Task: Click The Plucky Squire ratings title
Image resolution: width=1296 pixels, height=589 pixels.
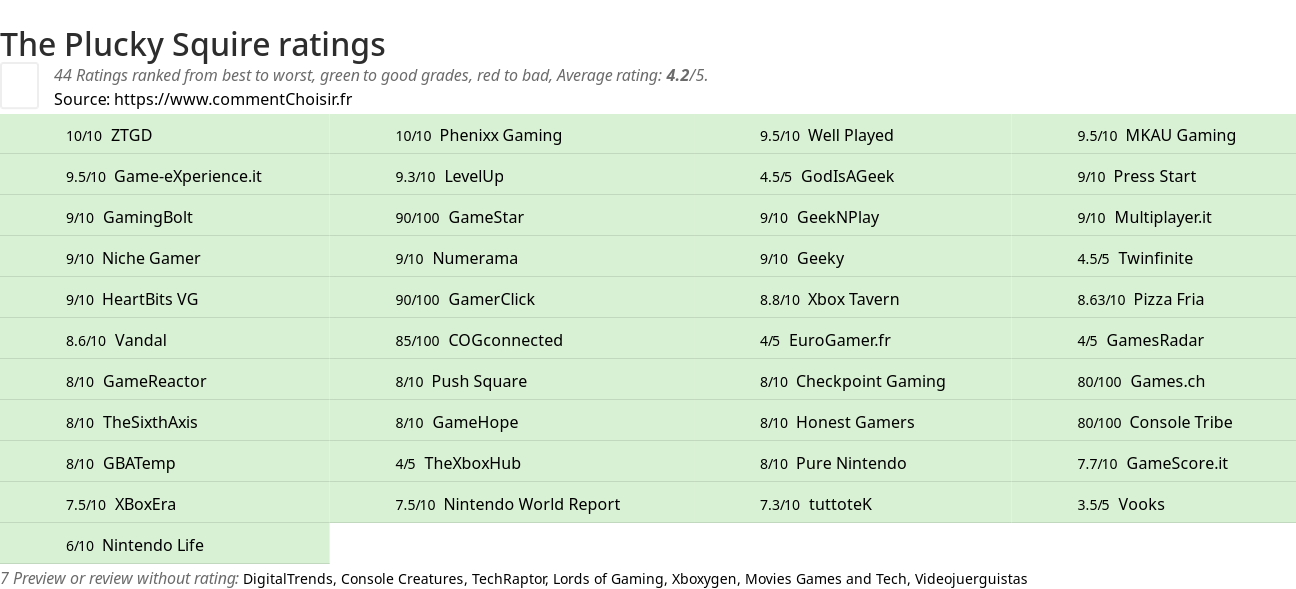Action: click(193, 44)
